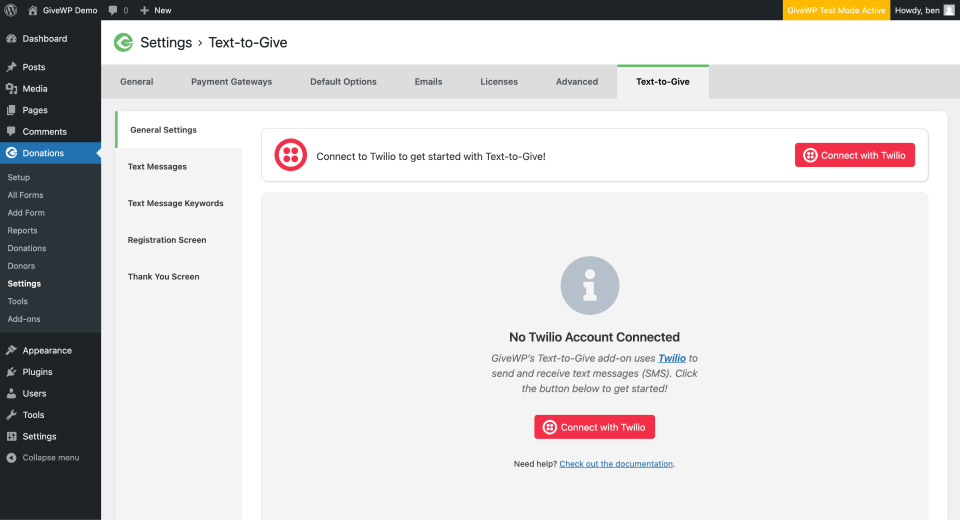Open the comments bubble in admin bar
This screenshot has width=960, height=520.
click(113, 10)
